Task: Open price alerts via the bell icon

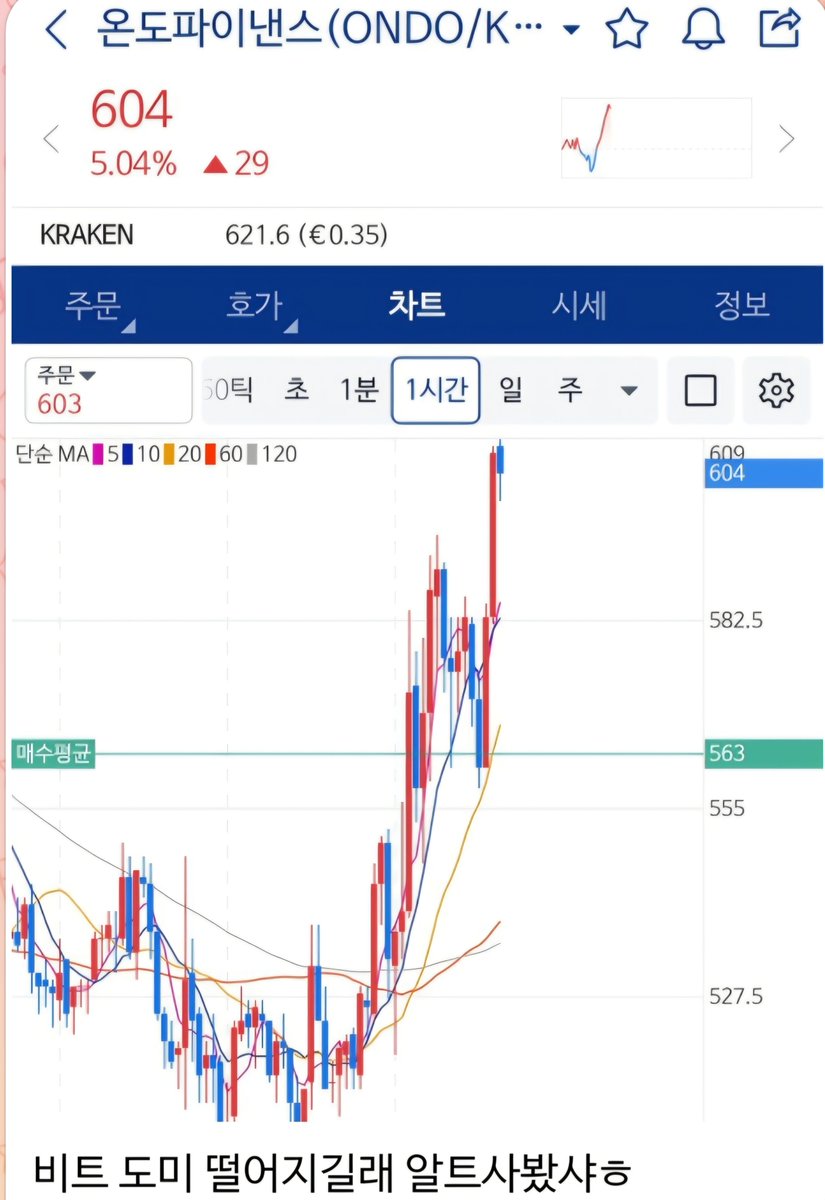Action: point(702,29)
